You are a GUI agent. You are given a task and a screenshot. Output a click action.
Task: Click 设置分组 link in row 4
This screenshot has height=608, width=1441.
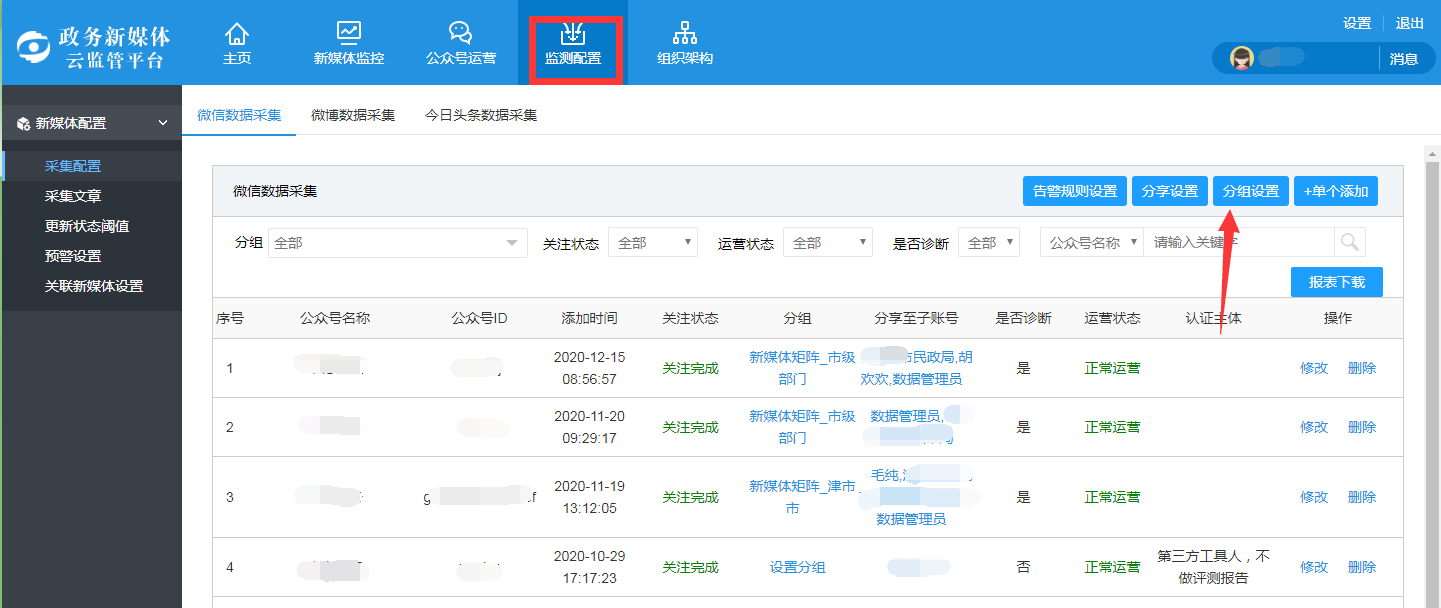pos(797,567)
